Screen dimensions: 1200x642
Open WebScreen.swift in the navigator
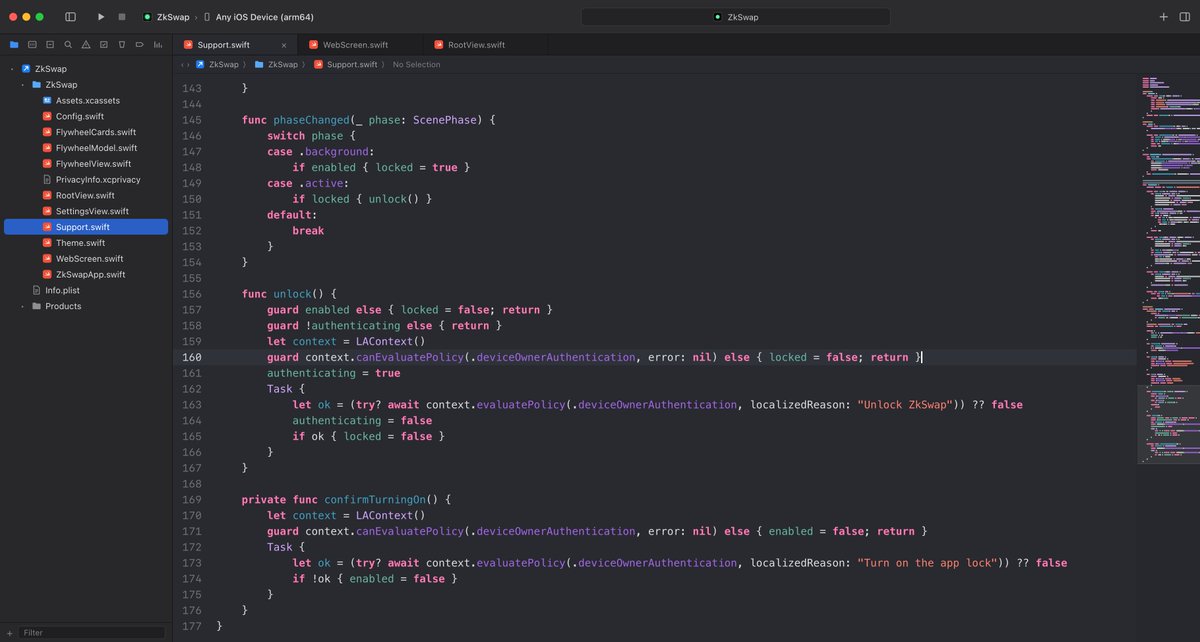point(86,258)
